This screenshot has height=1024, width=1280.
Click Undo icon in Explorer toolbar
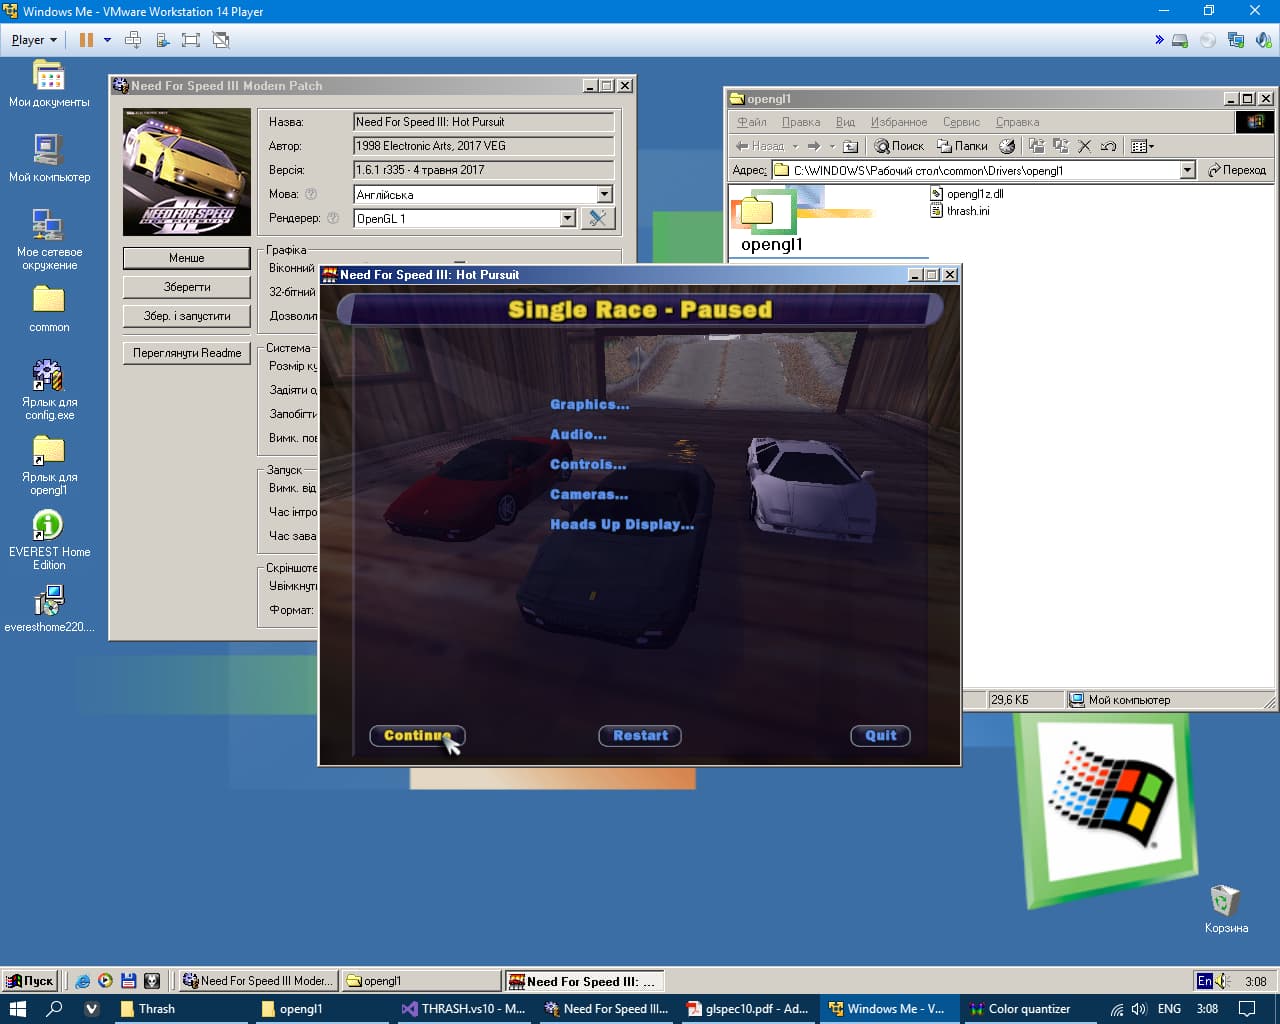coord(1108,146)
